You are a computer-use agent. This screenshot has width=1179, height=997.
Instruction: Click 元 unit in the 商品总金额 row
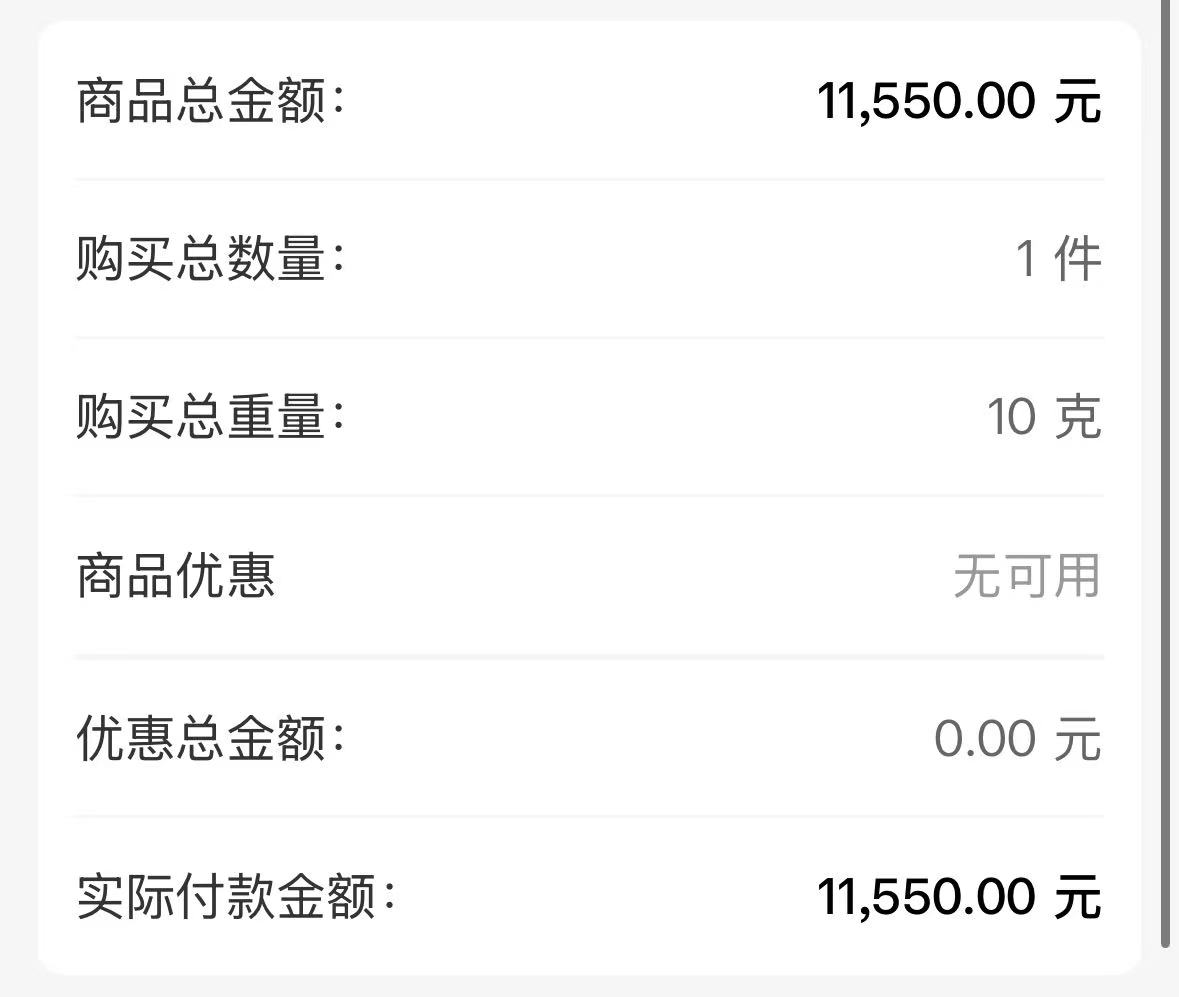tap(1077, 102)
